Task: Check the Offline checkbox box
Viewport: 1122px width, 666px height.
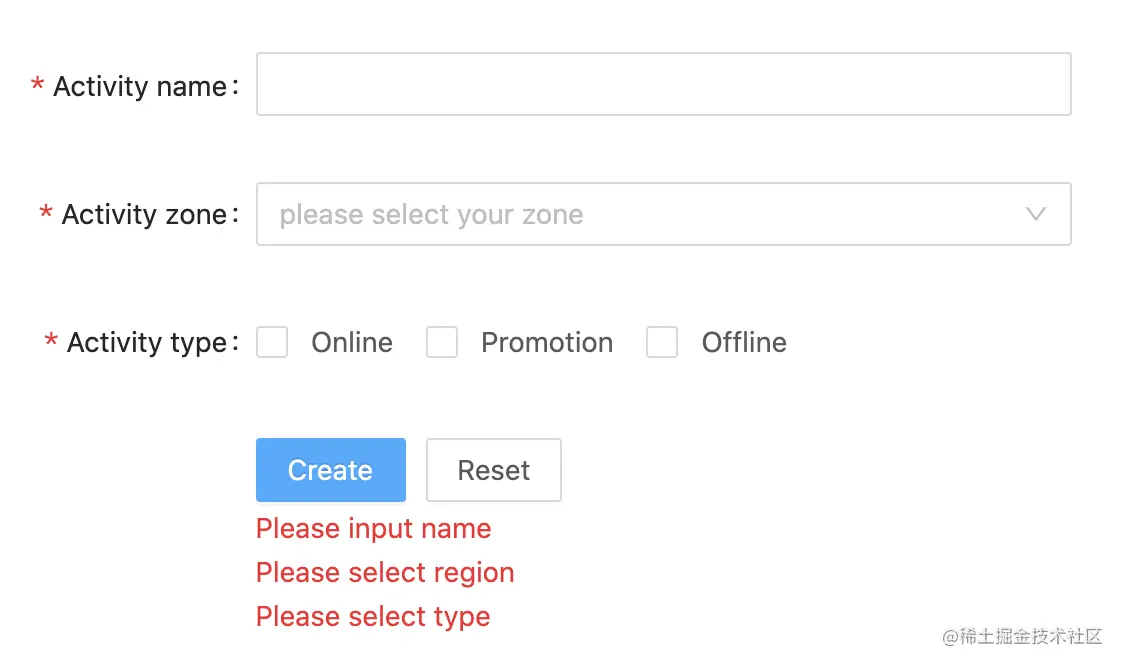Action: click(x=662, y=342)
